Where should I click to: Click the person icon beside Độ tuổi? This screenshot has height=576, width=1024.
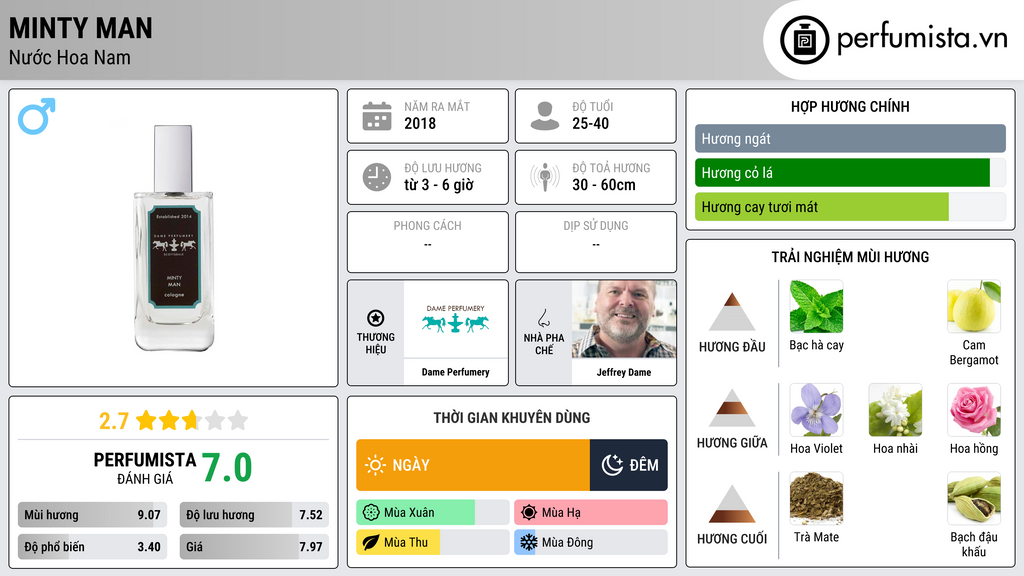545,116
